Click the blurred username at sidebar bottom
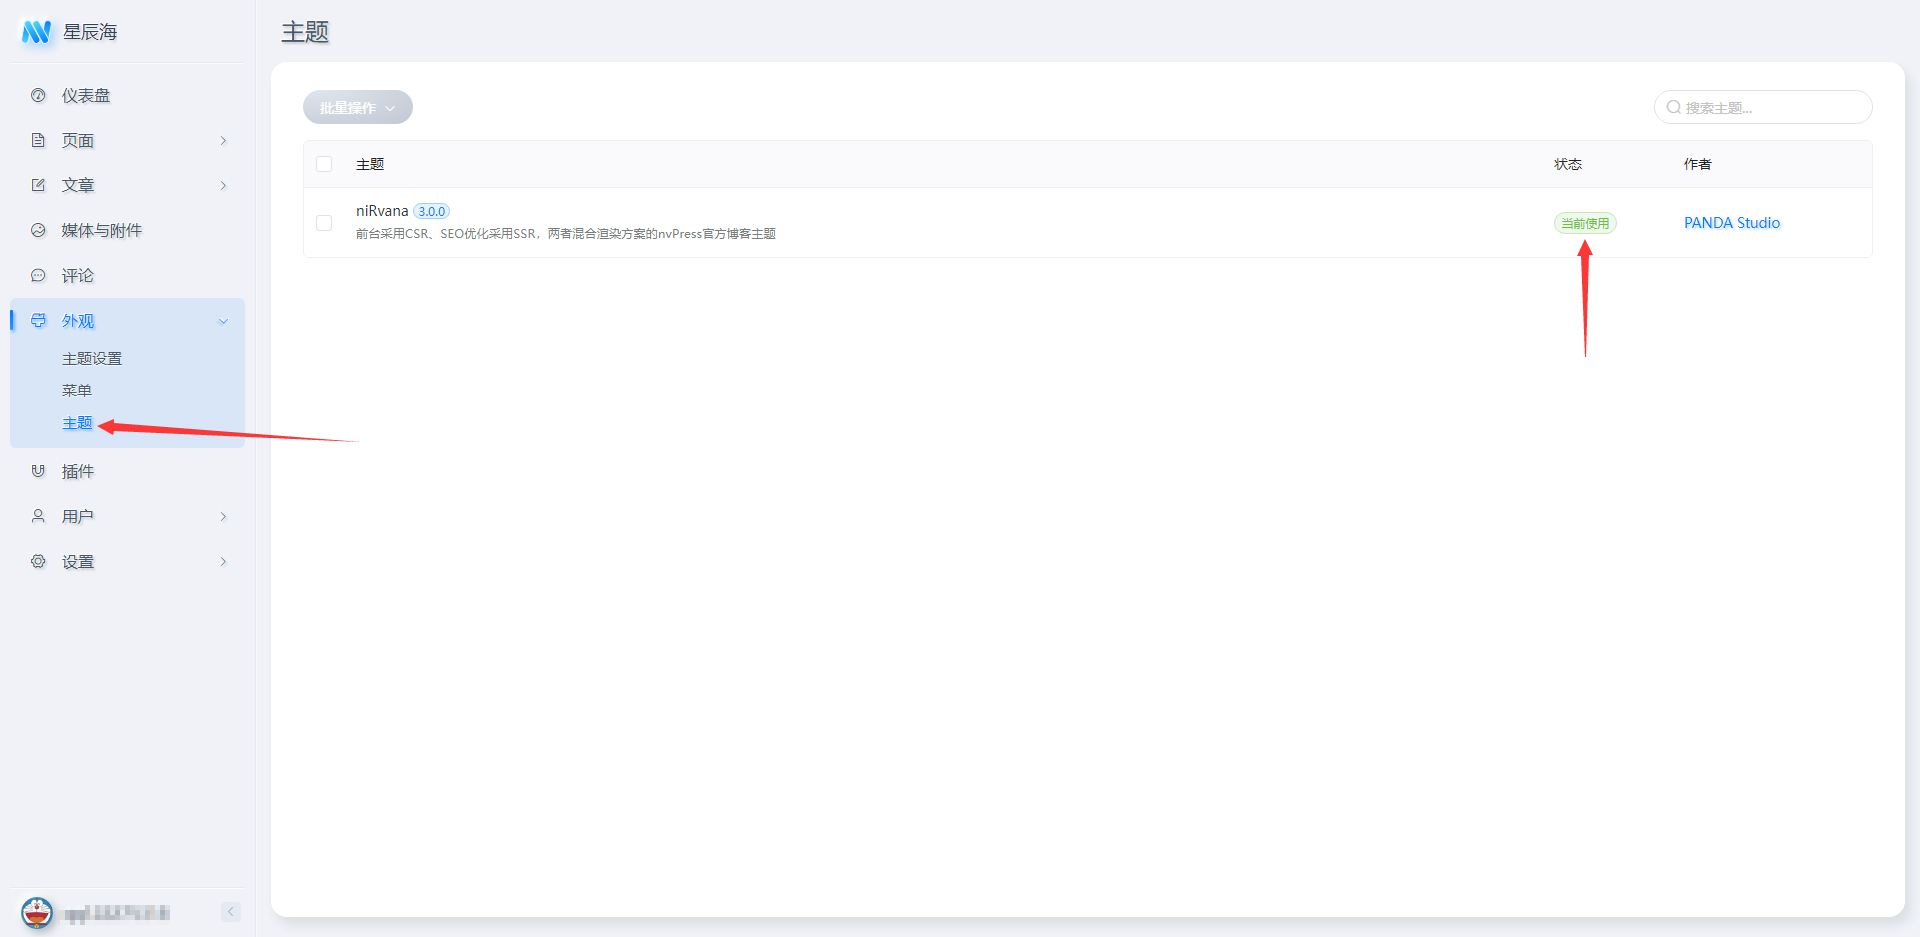This screenshot has width=1920, height=937. point(117,913)
